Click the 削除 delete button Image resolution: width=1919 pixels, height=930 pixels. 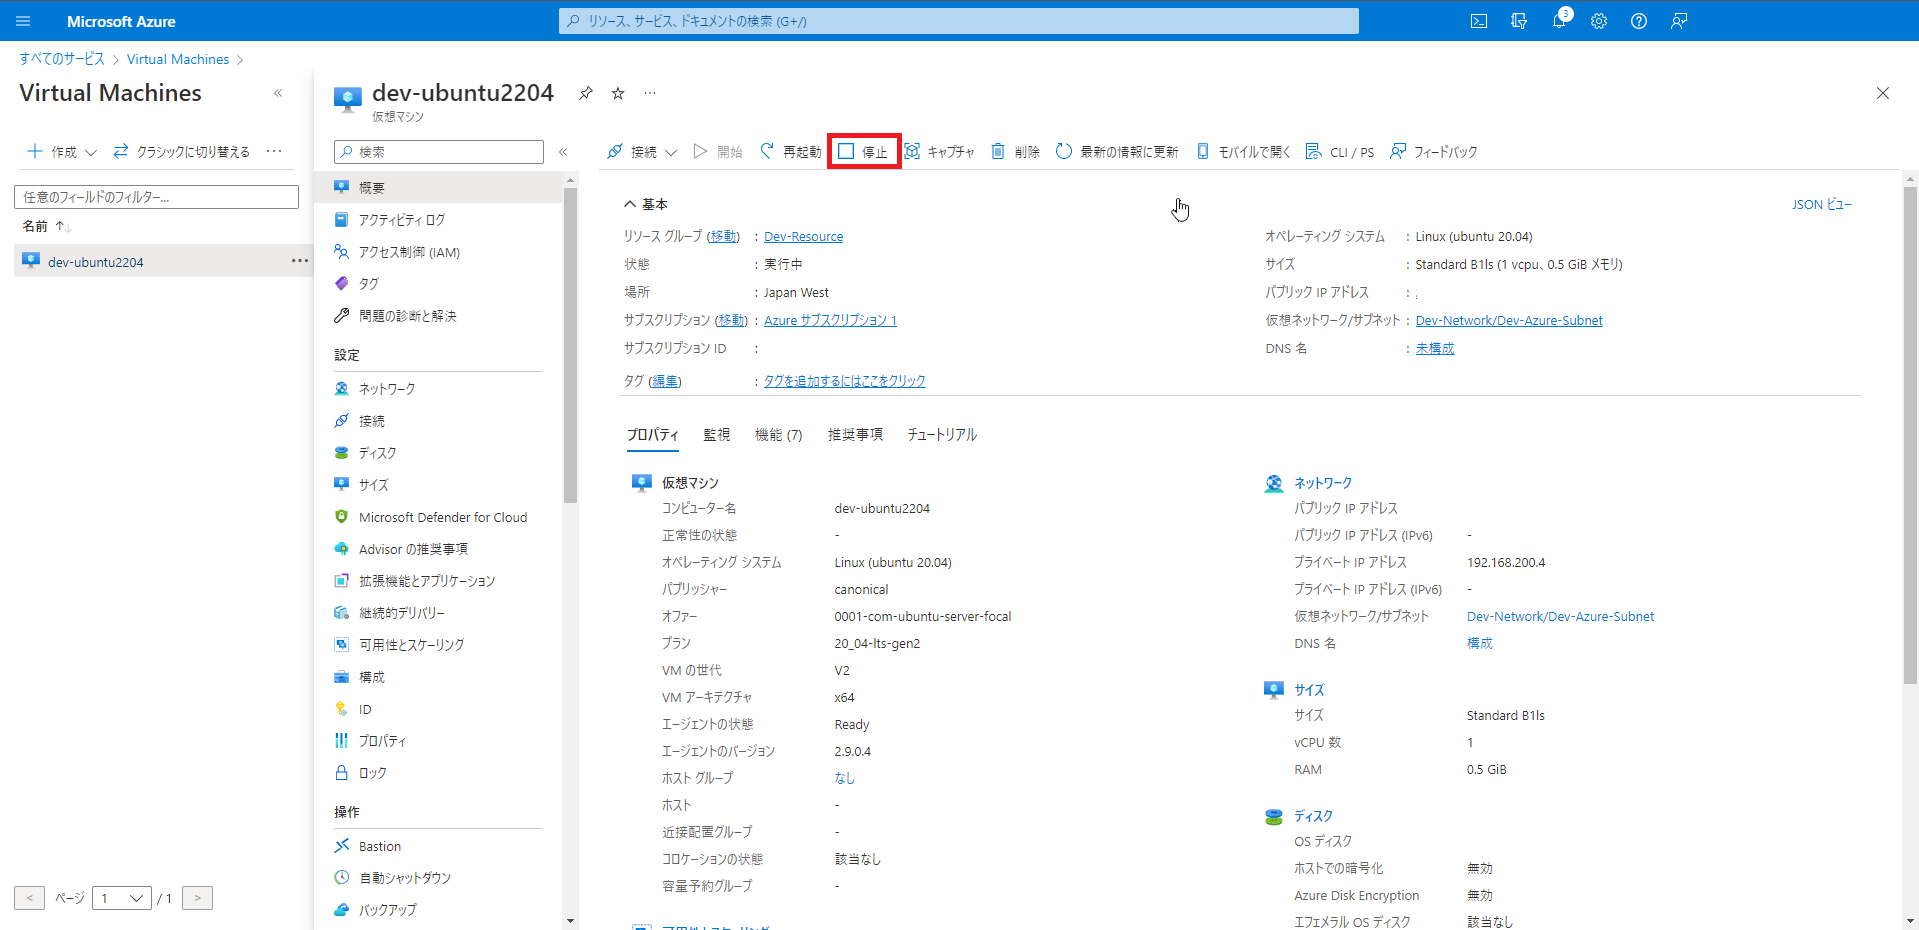click(x=1015, y=152)
